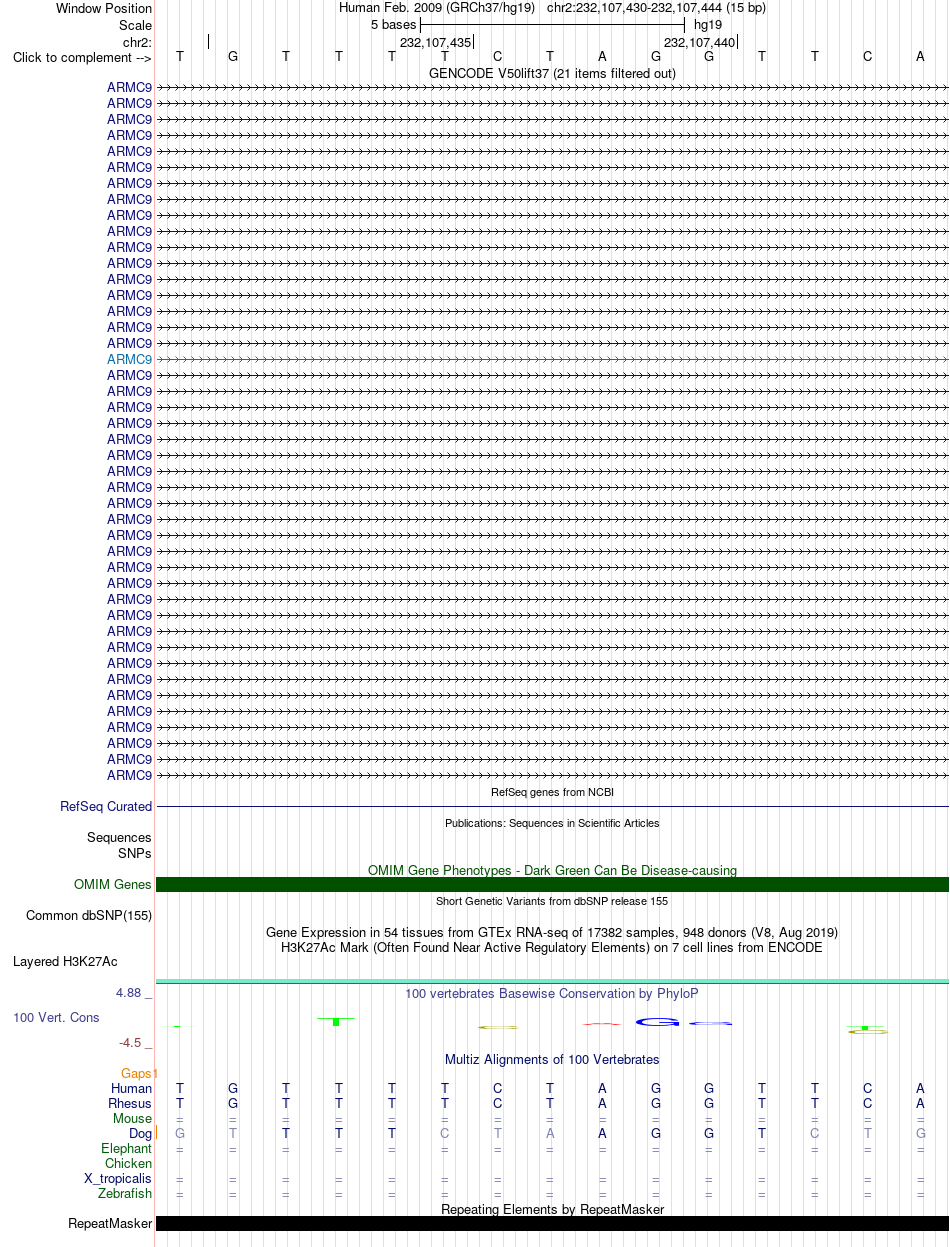Click the Zebrafish alignment row label
Viewport: 950px width, 1247px height.
coord(125,1193)
